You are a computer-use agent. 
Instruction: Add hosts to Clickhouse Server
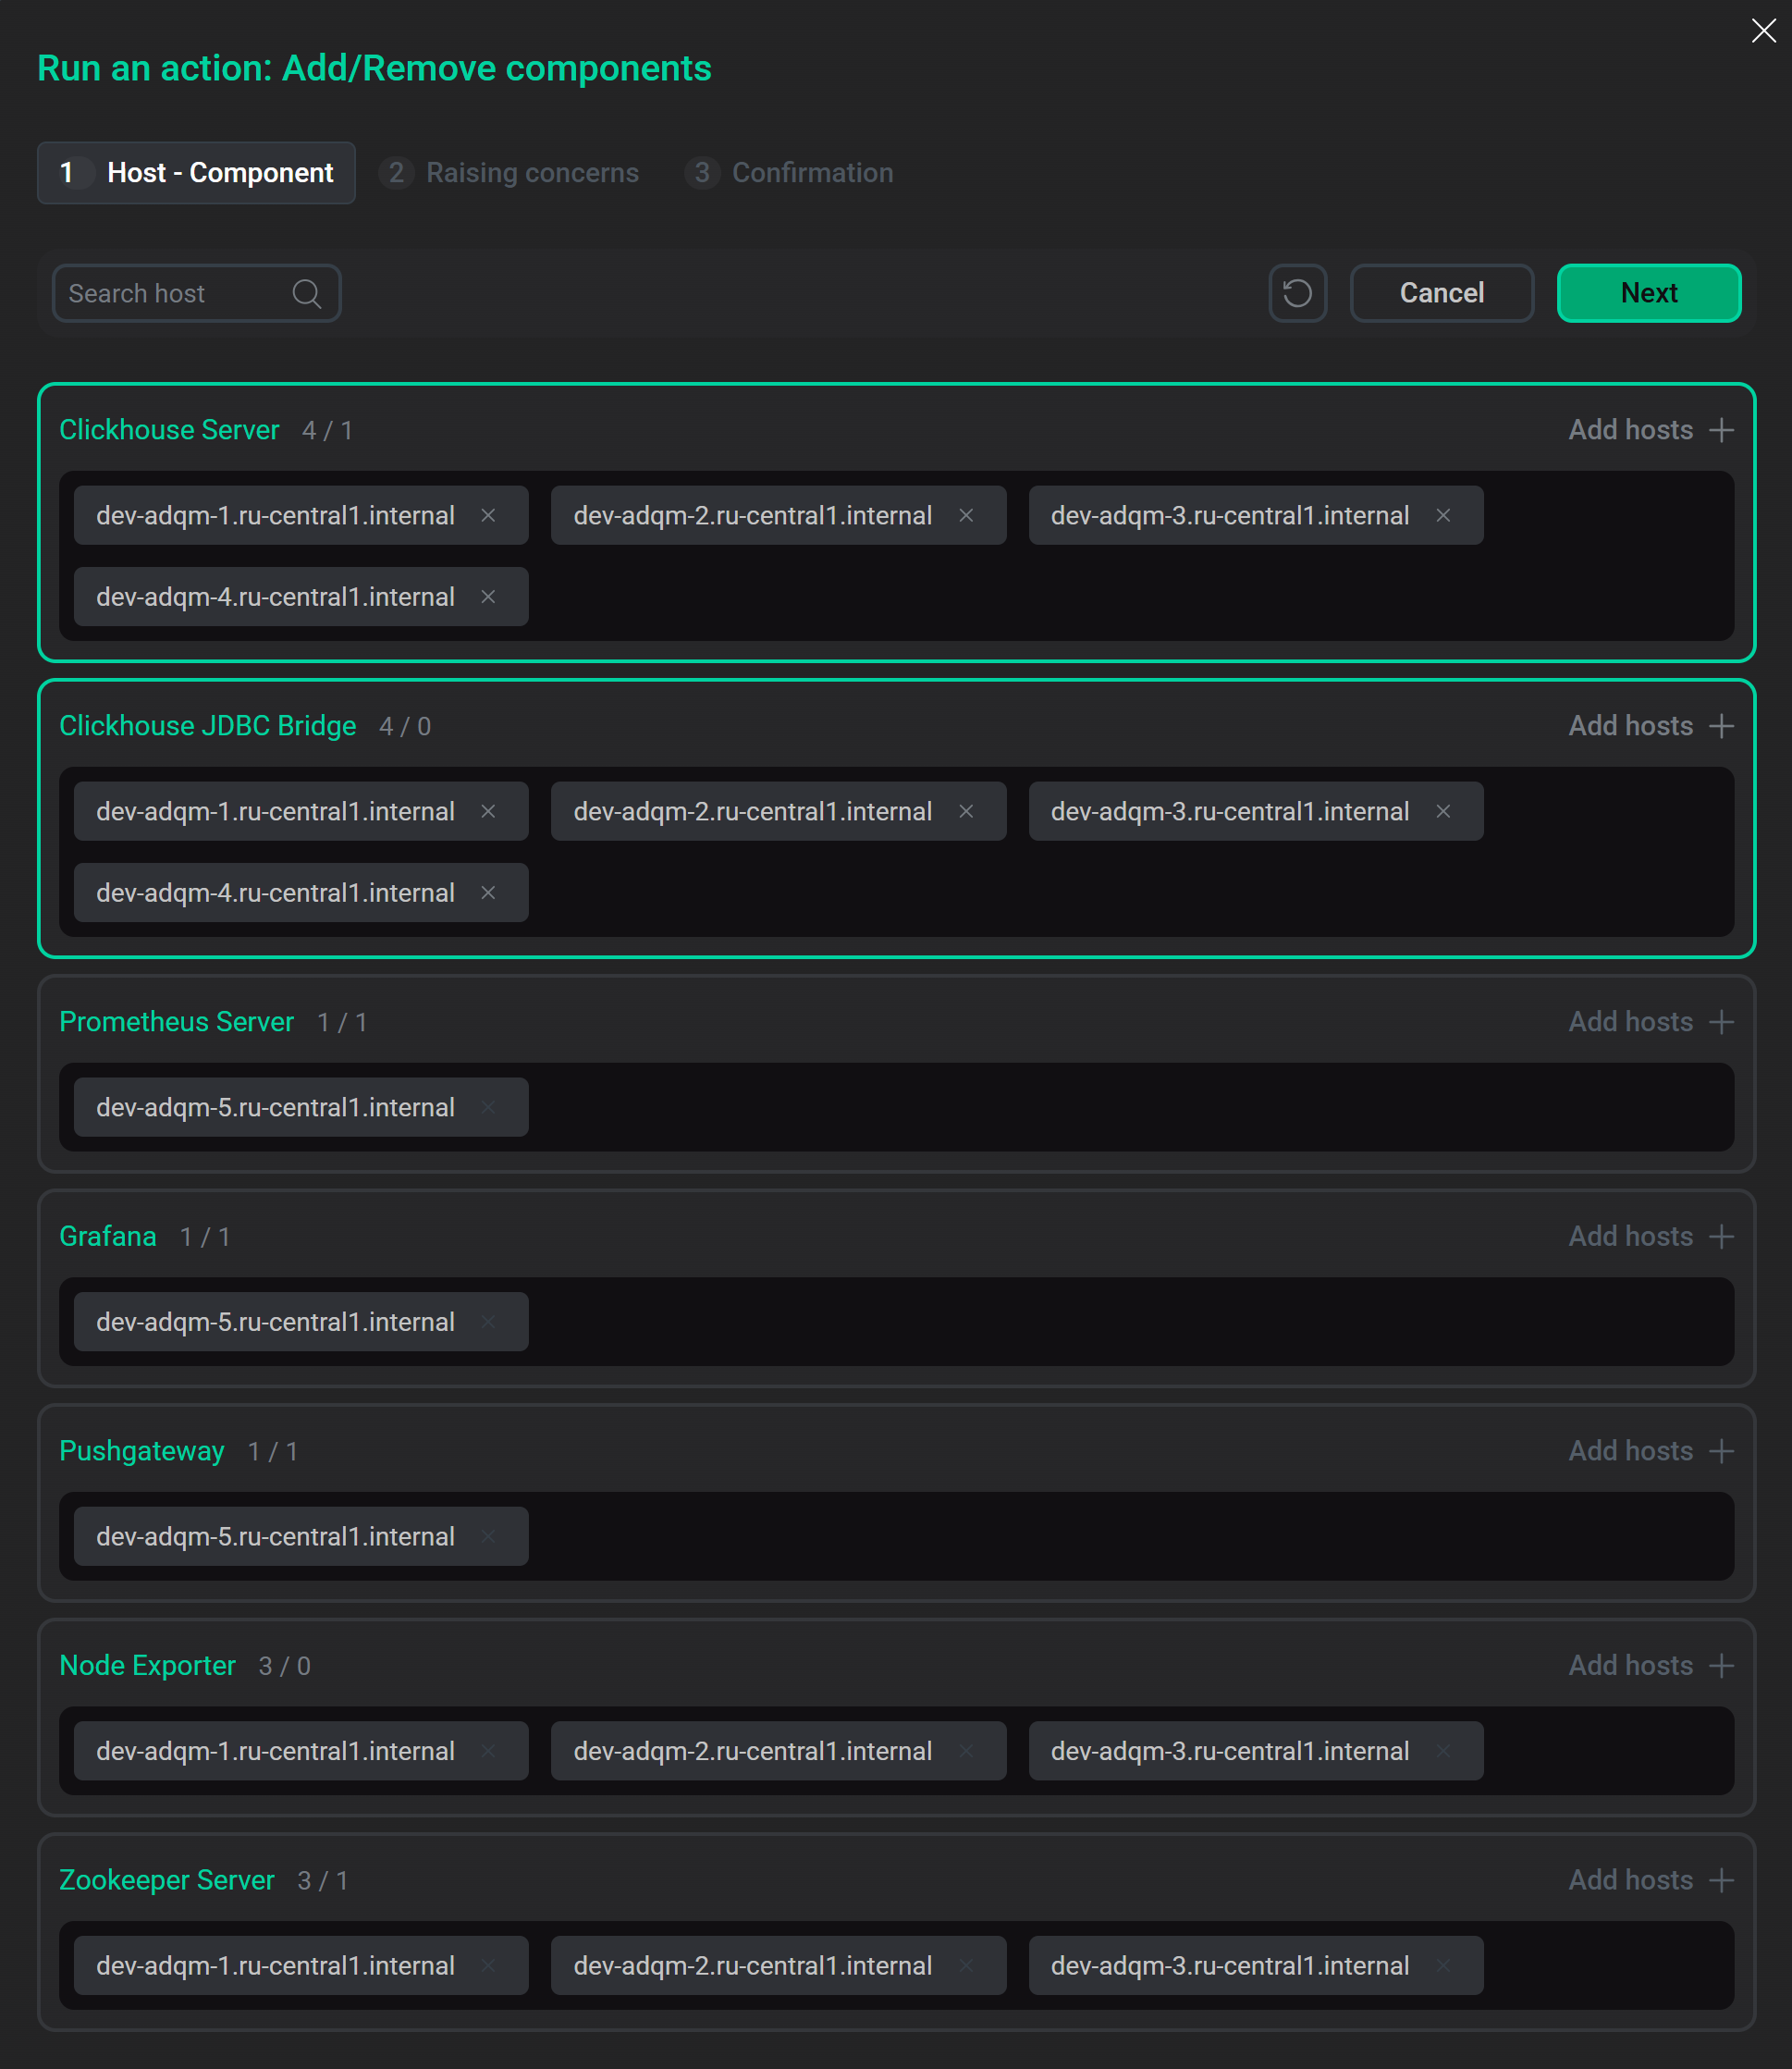click(1651, 430)
